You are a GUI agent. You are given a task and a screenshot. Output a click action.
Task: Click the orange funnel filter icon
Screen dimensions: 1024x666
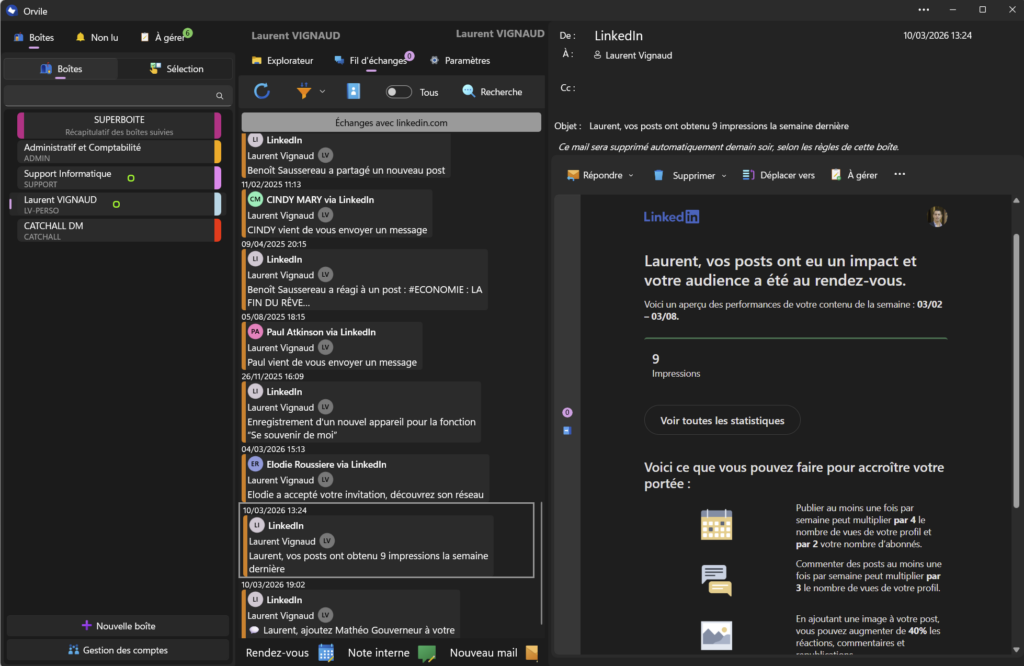pos(304,92)
